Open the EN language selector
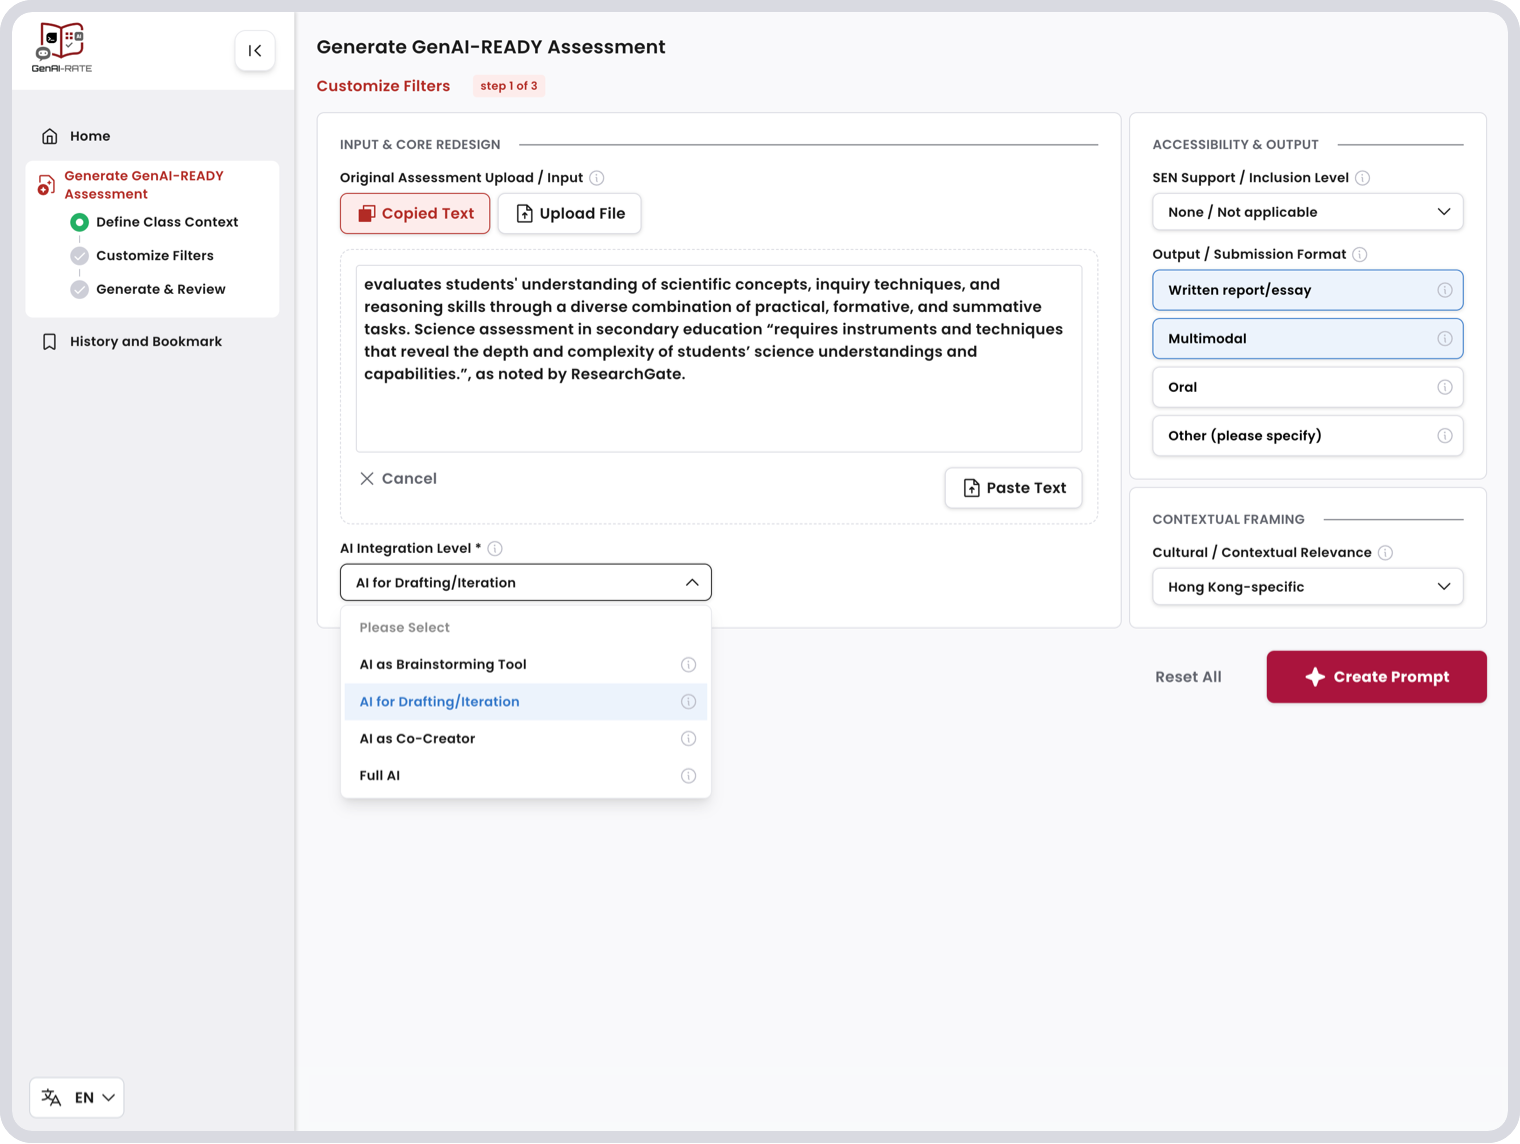Image resolution: width=1520 pixels, height=1144 pixels. [x=77, y=1098]
